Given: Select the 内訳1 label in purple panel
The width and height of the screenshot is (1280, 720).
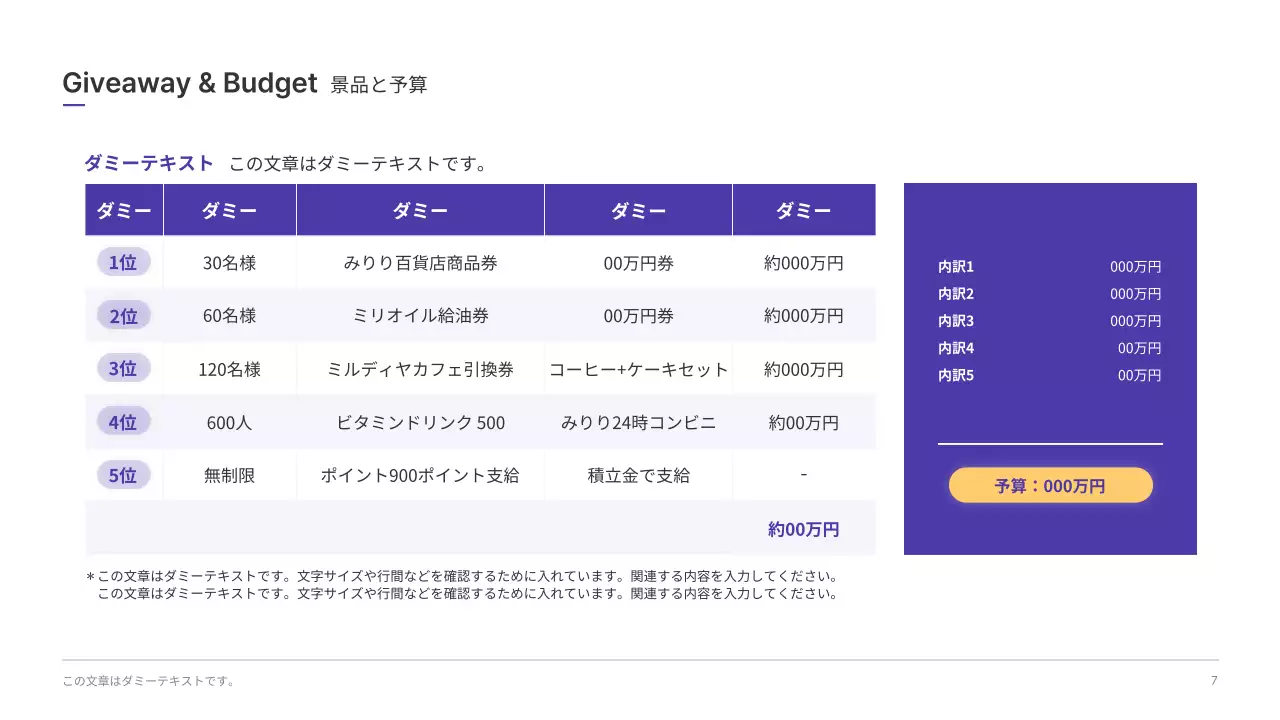Looking at the screenshot, I should [x=955, y=267].
